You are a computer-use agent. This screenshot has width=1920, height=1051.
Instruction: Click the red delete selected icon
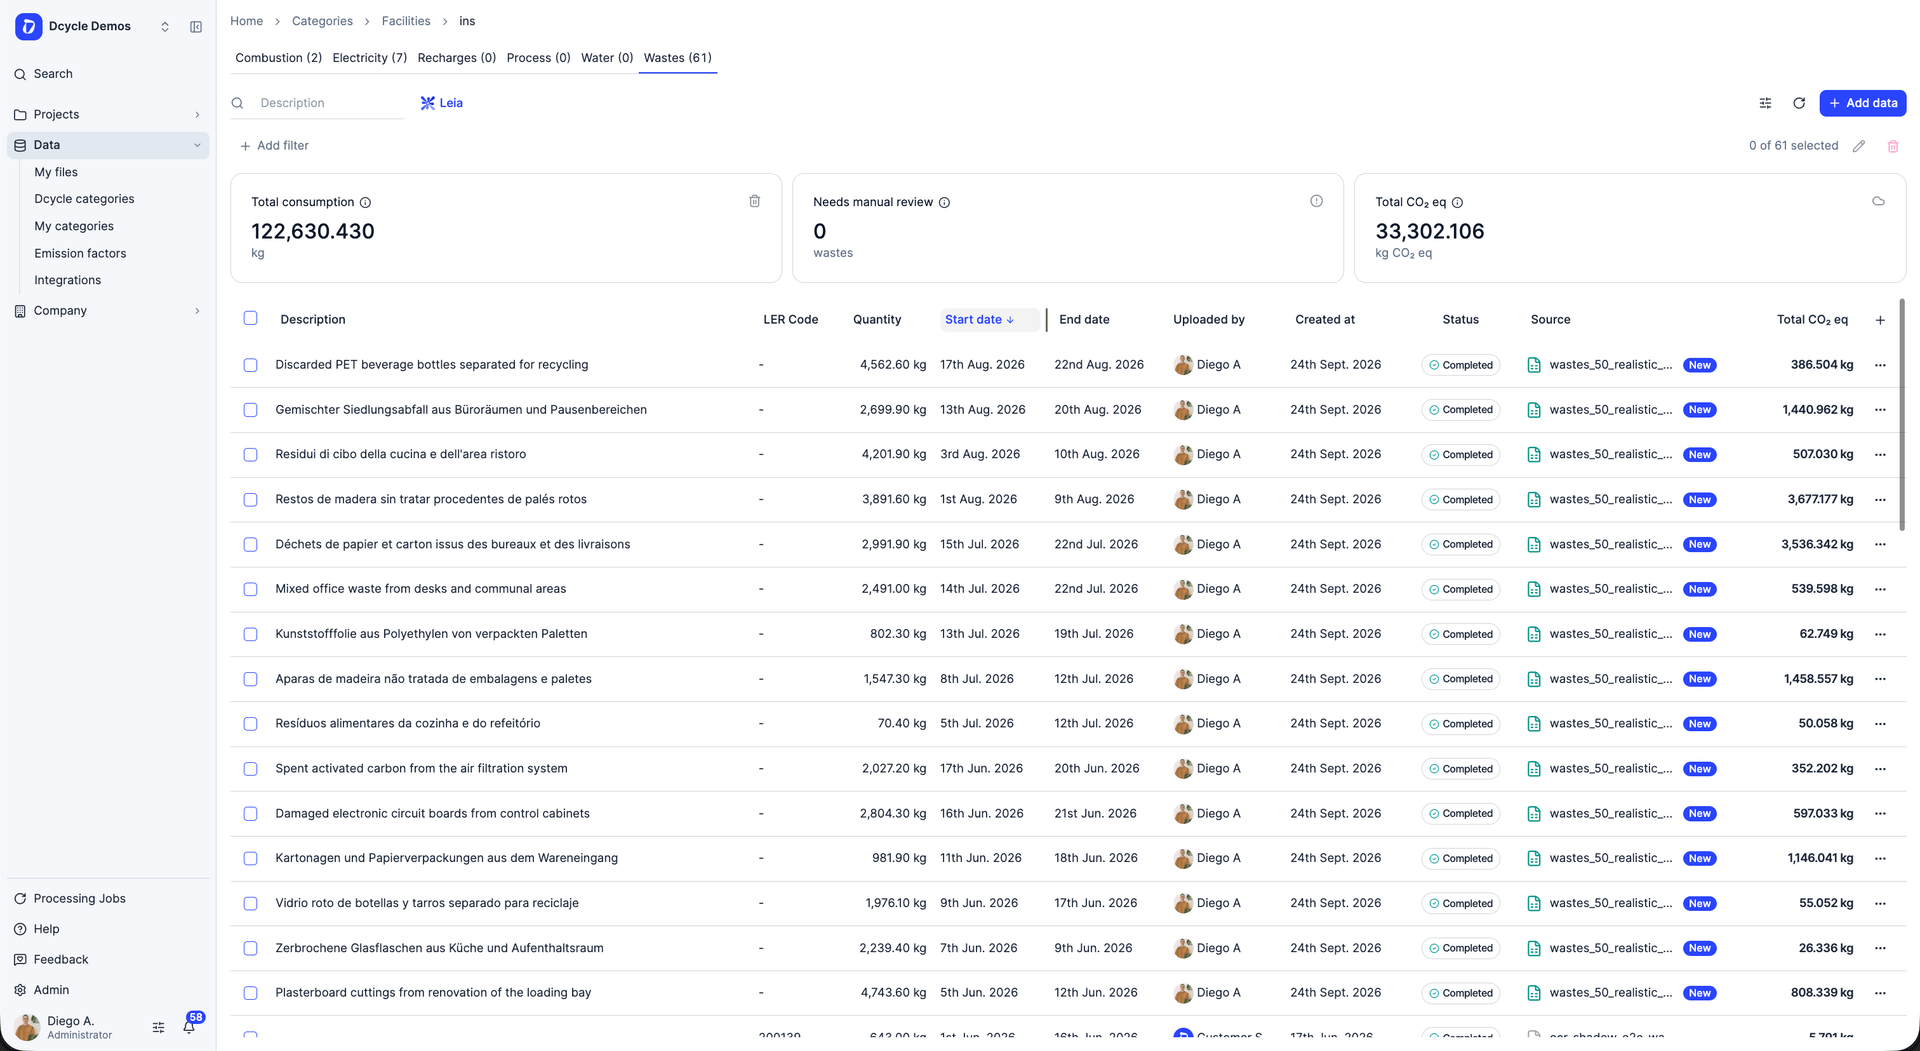click(x=1893, y=146)
